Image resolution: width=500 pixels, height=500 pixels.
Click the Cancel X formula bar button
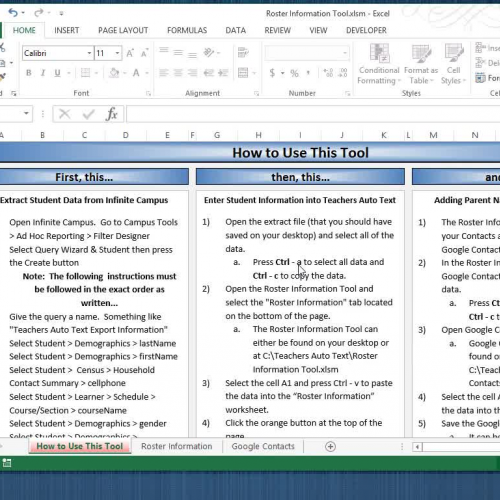(64, 114)
